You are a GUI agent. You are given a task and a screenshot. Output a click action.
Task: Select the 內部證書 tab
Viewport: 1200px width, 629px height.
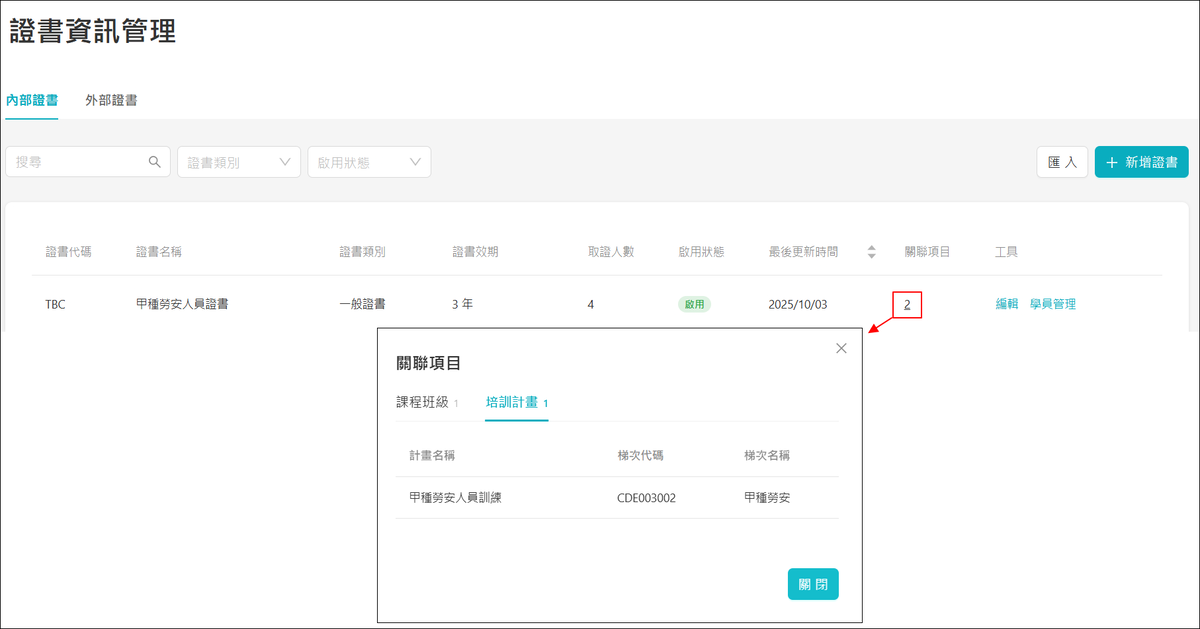tap(32, 100)
